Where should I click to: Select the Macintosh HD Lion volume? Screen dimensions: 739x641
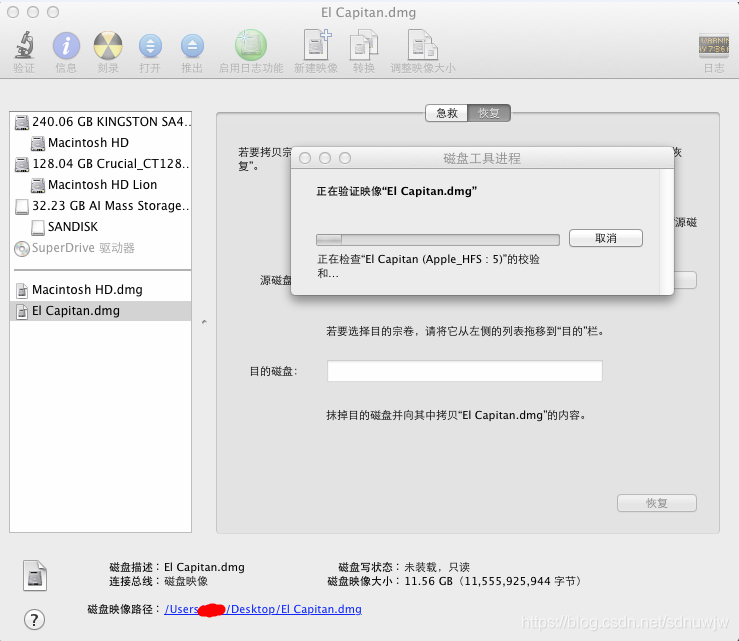coord(100,184)
